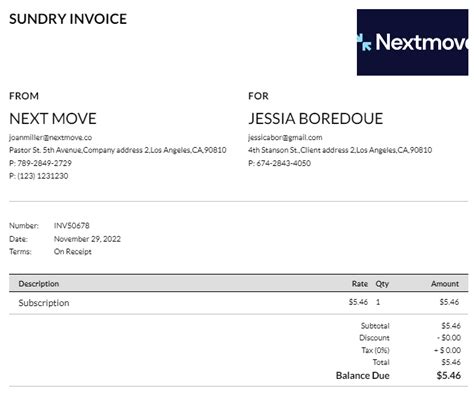The image size is (474, 395).
Task: Click the FOR section label
Action: point(258,96)
